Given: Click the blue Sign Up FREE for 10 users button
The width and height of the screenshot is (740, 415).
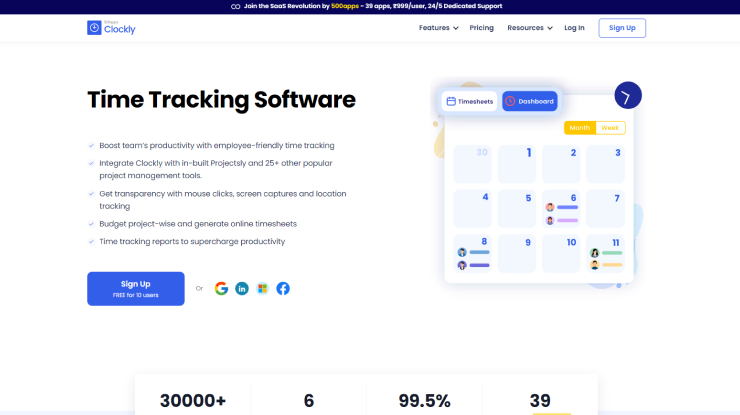Looking at the screenshot, I should (136, 288).
